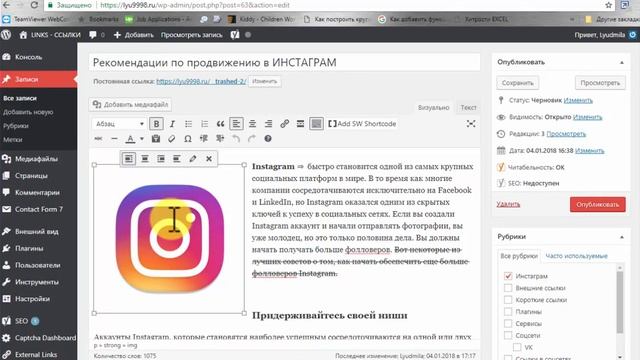Click Добавить медиафайл button
The image size is (640, 360).
pos(130,104)
